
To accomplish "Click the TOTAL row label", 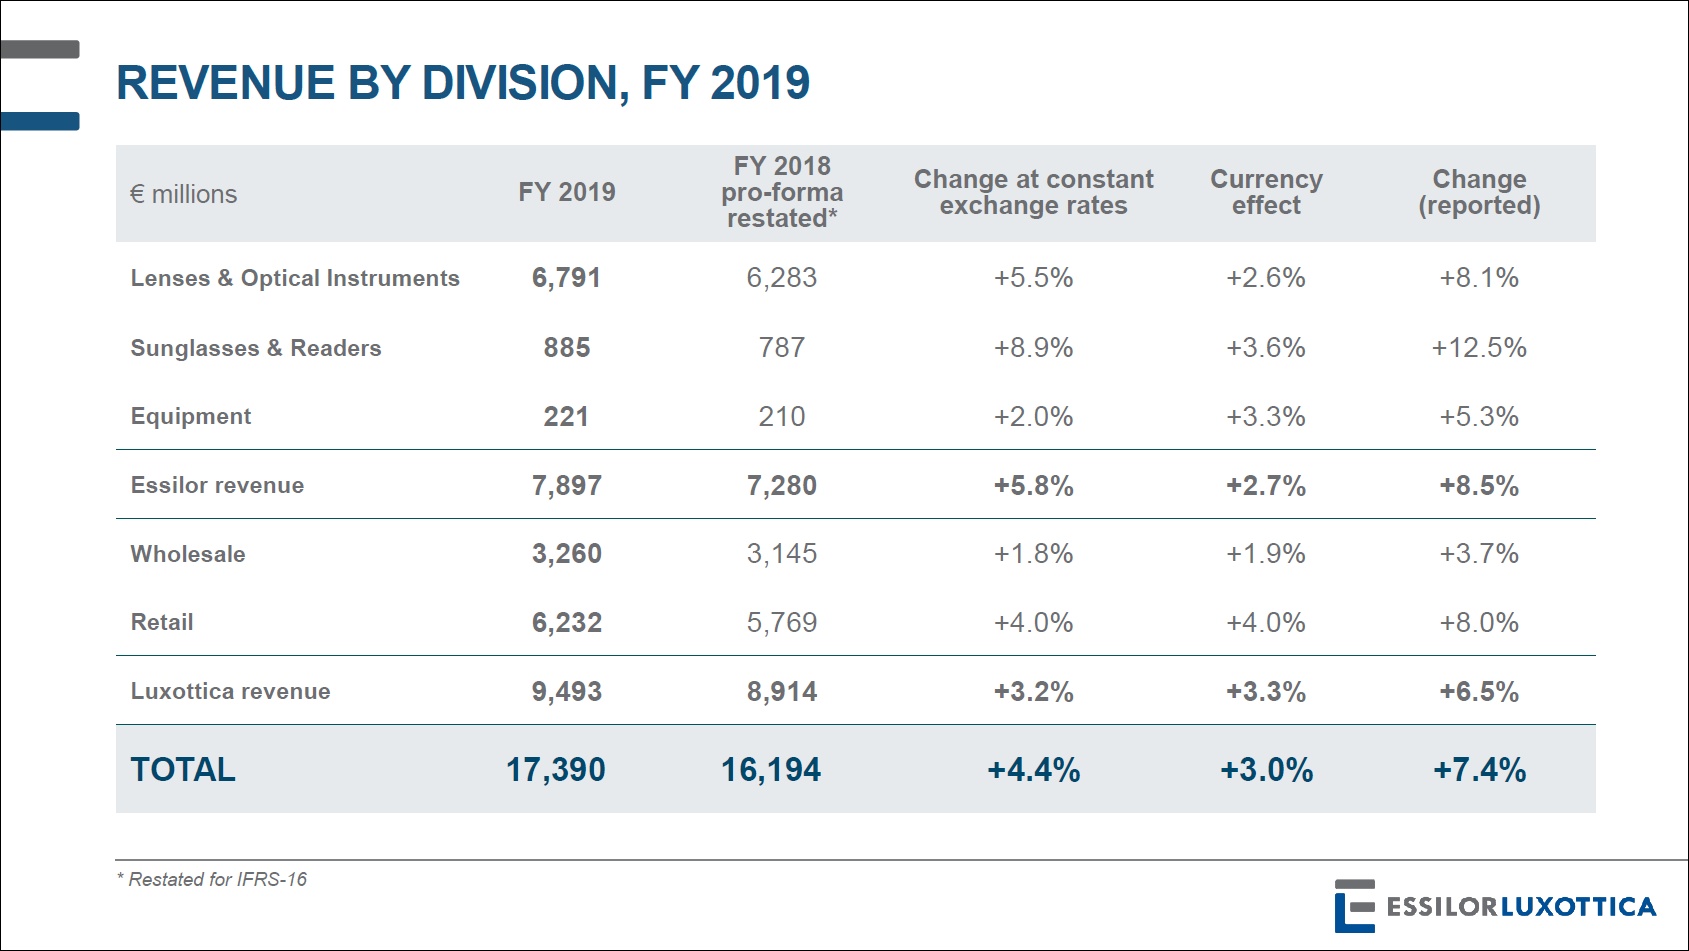I will [183, 769].
